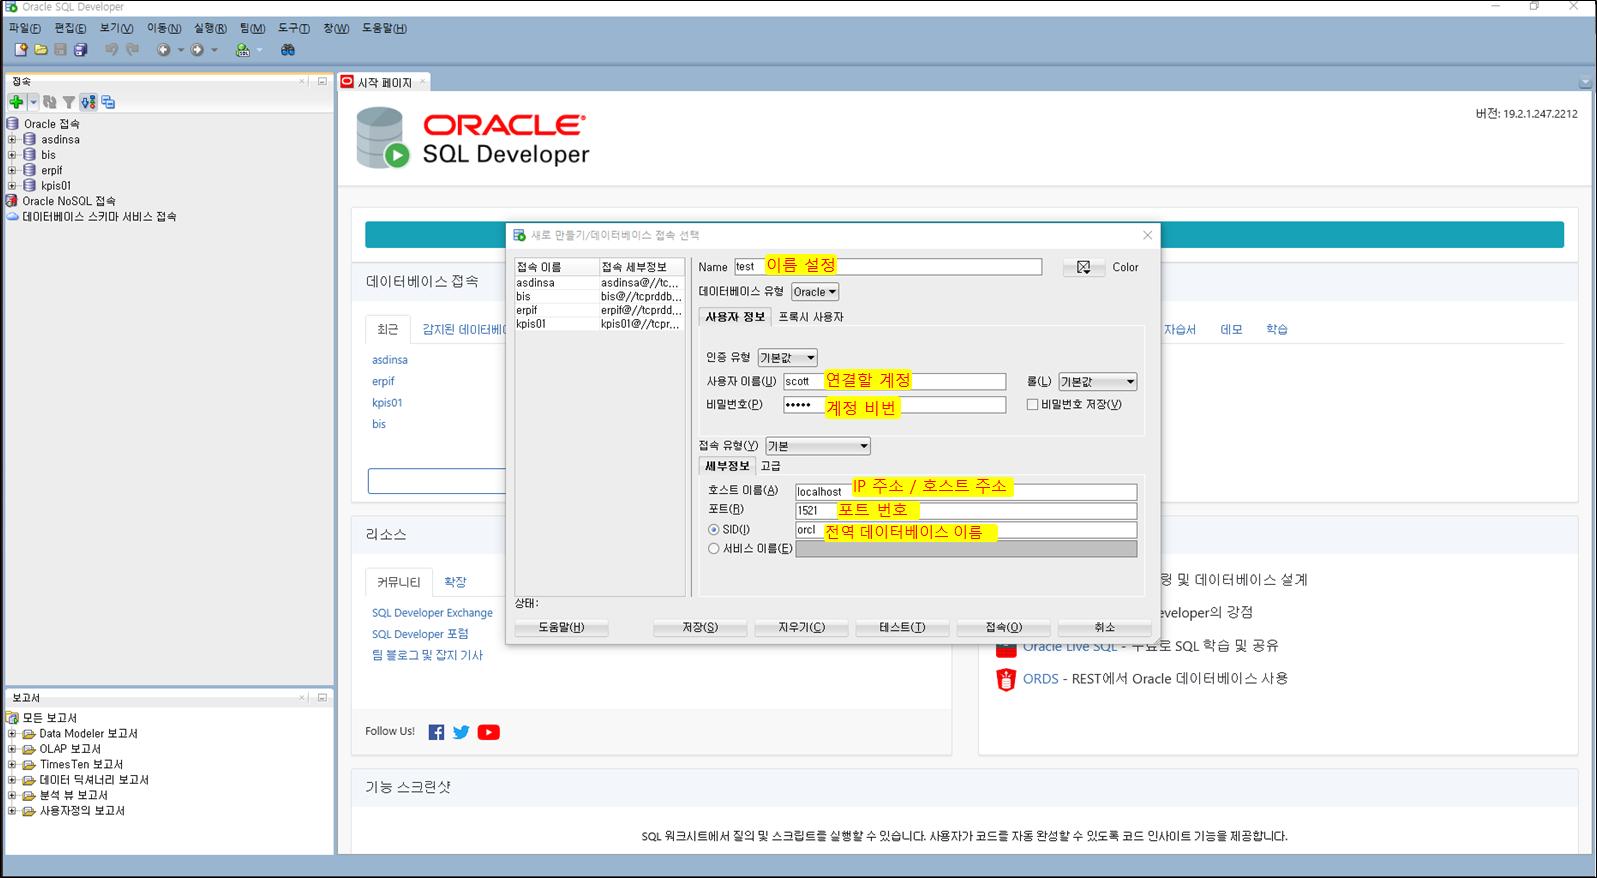The image size is (1597, 878).
Task: Click the Oracle NoSQL 접속 icon
Action: pos(12,201)
